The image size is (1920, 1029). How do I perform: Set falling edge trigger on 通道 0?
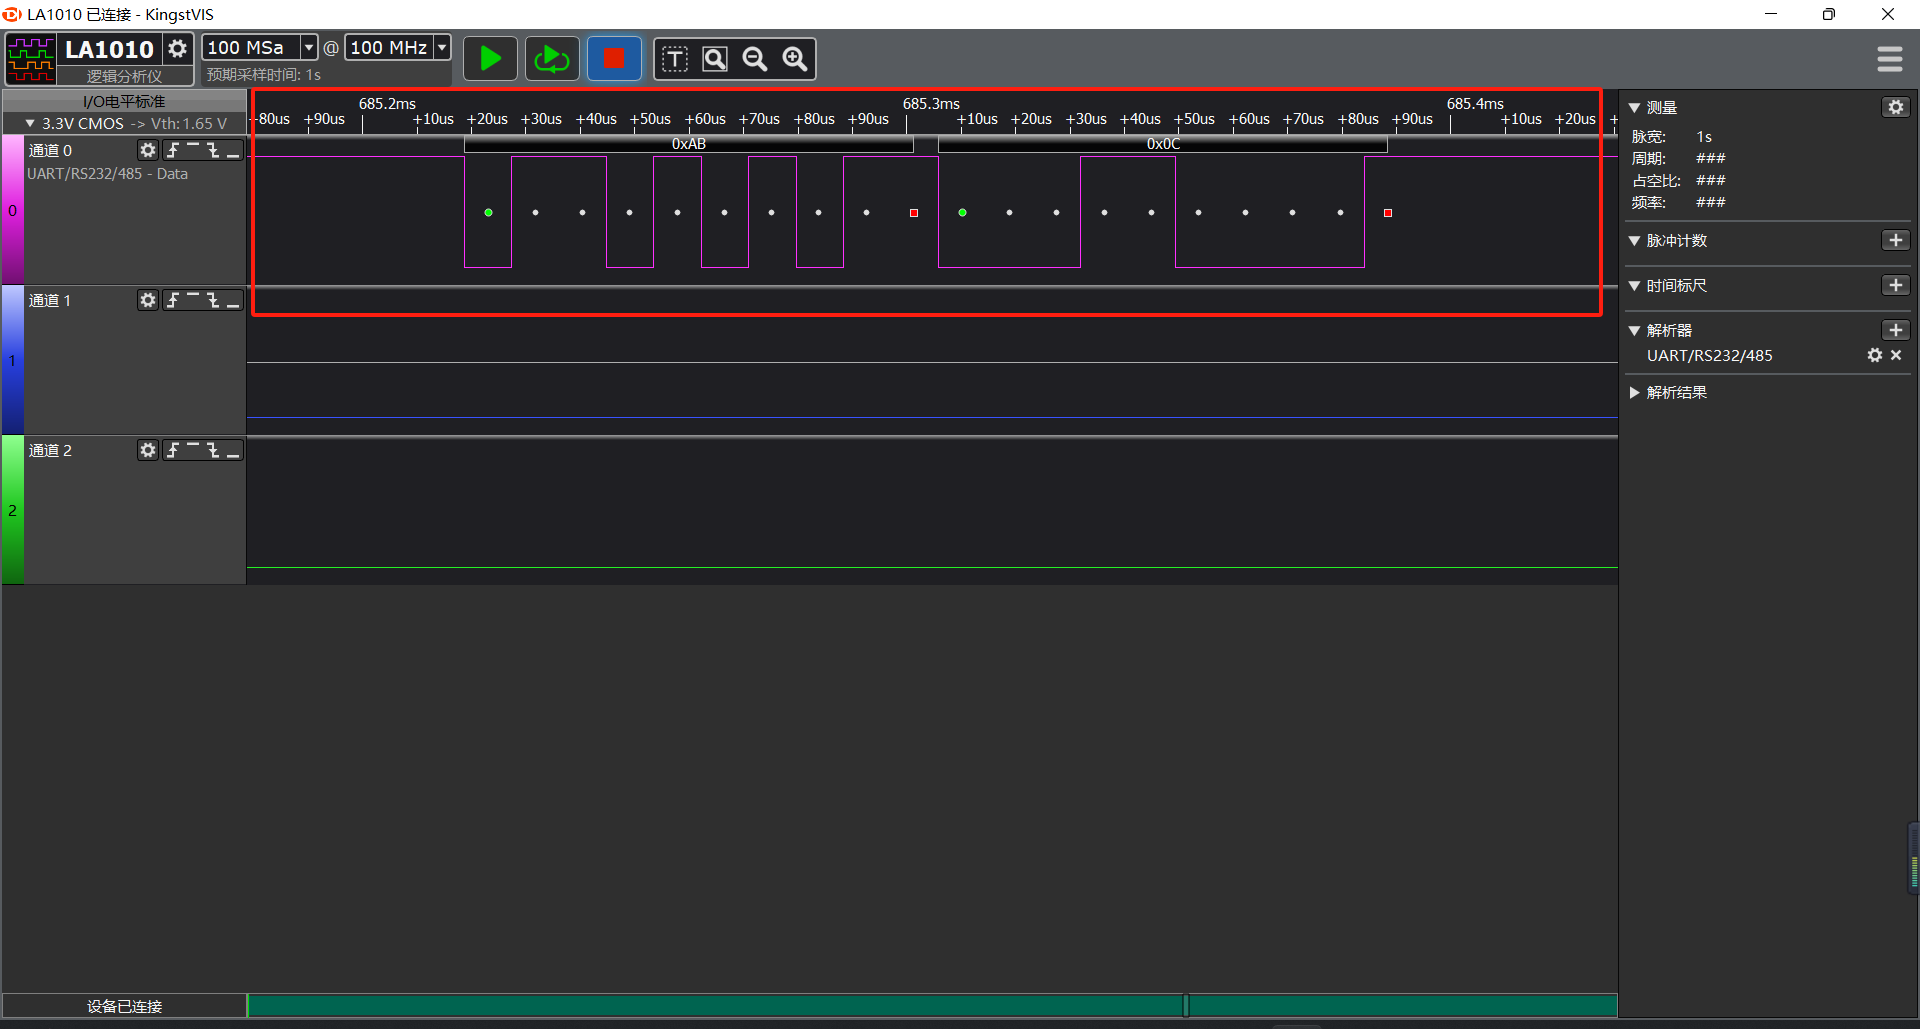tap(213, 150)
